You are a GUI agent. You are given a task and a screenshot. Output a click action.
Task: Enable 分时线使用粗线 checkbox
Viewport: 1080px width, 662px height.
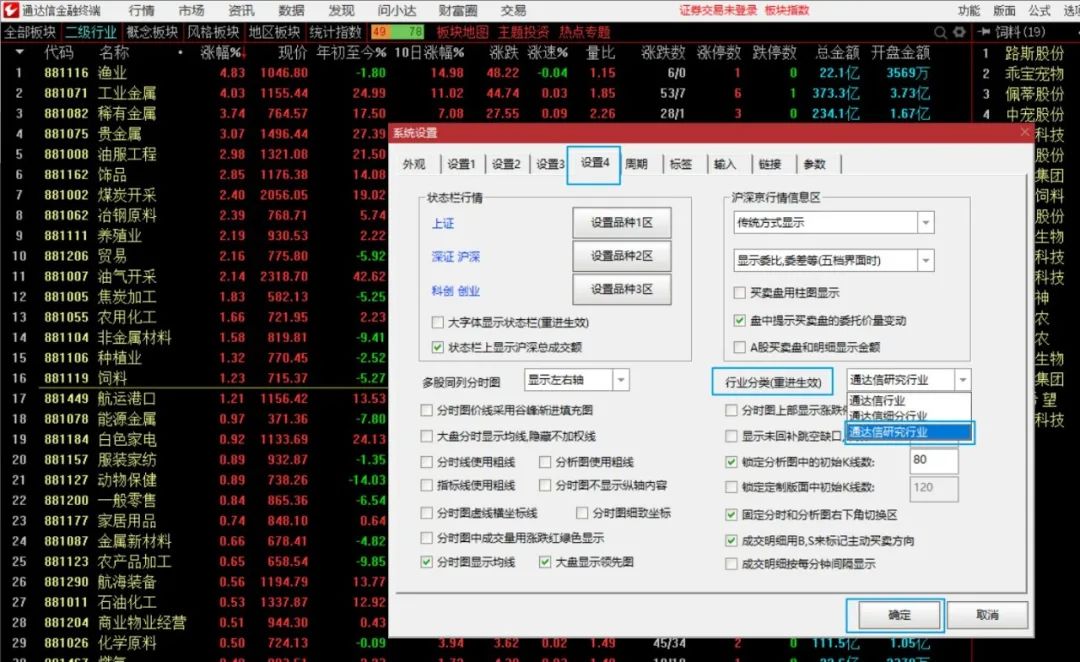pyautogui.click(x=426, y=462)
